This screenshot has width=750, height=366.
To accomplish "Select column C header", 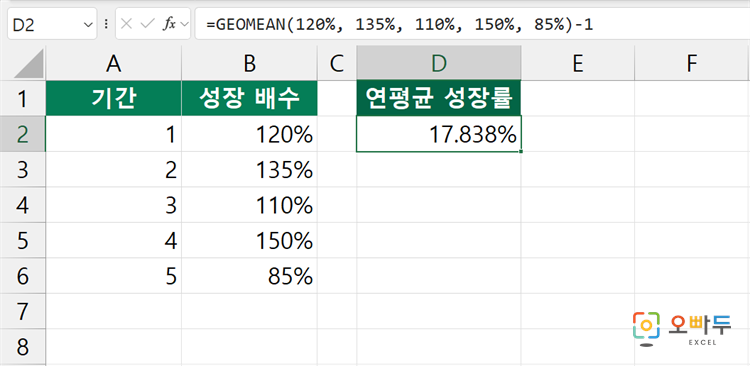I will click(337, 64).
